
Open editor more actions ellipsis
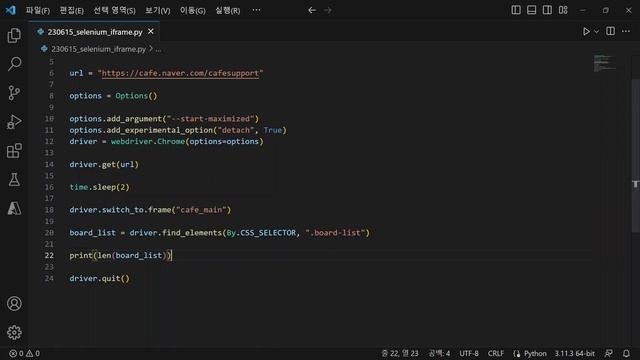pyautogui.click(x=626, y=31)
